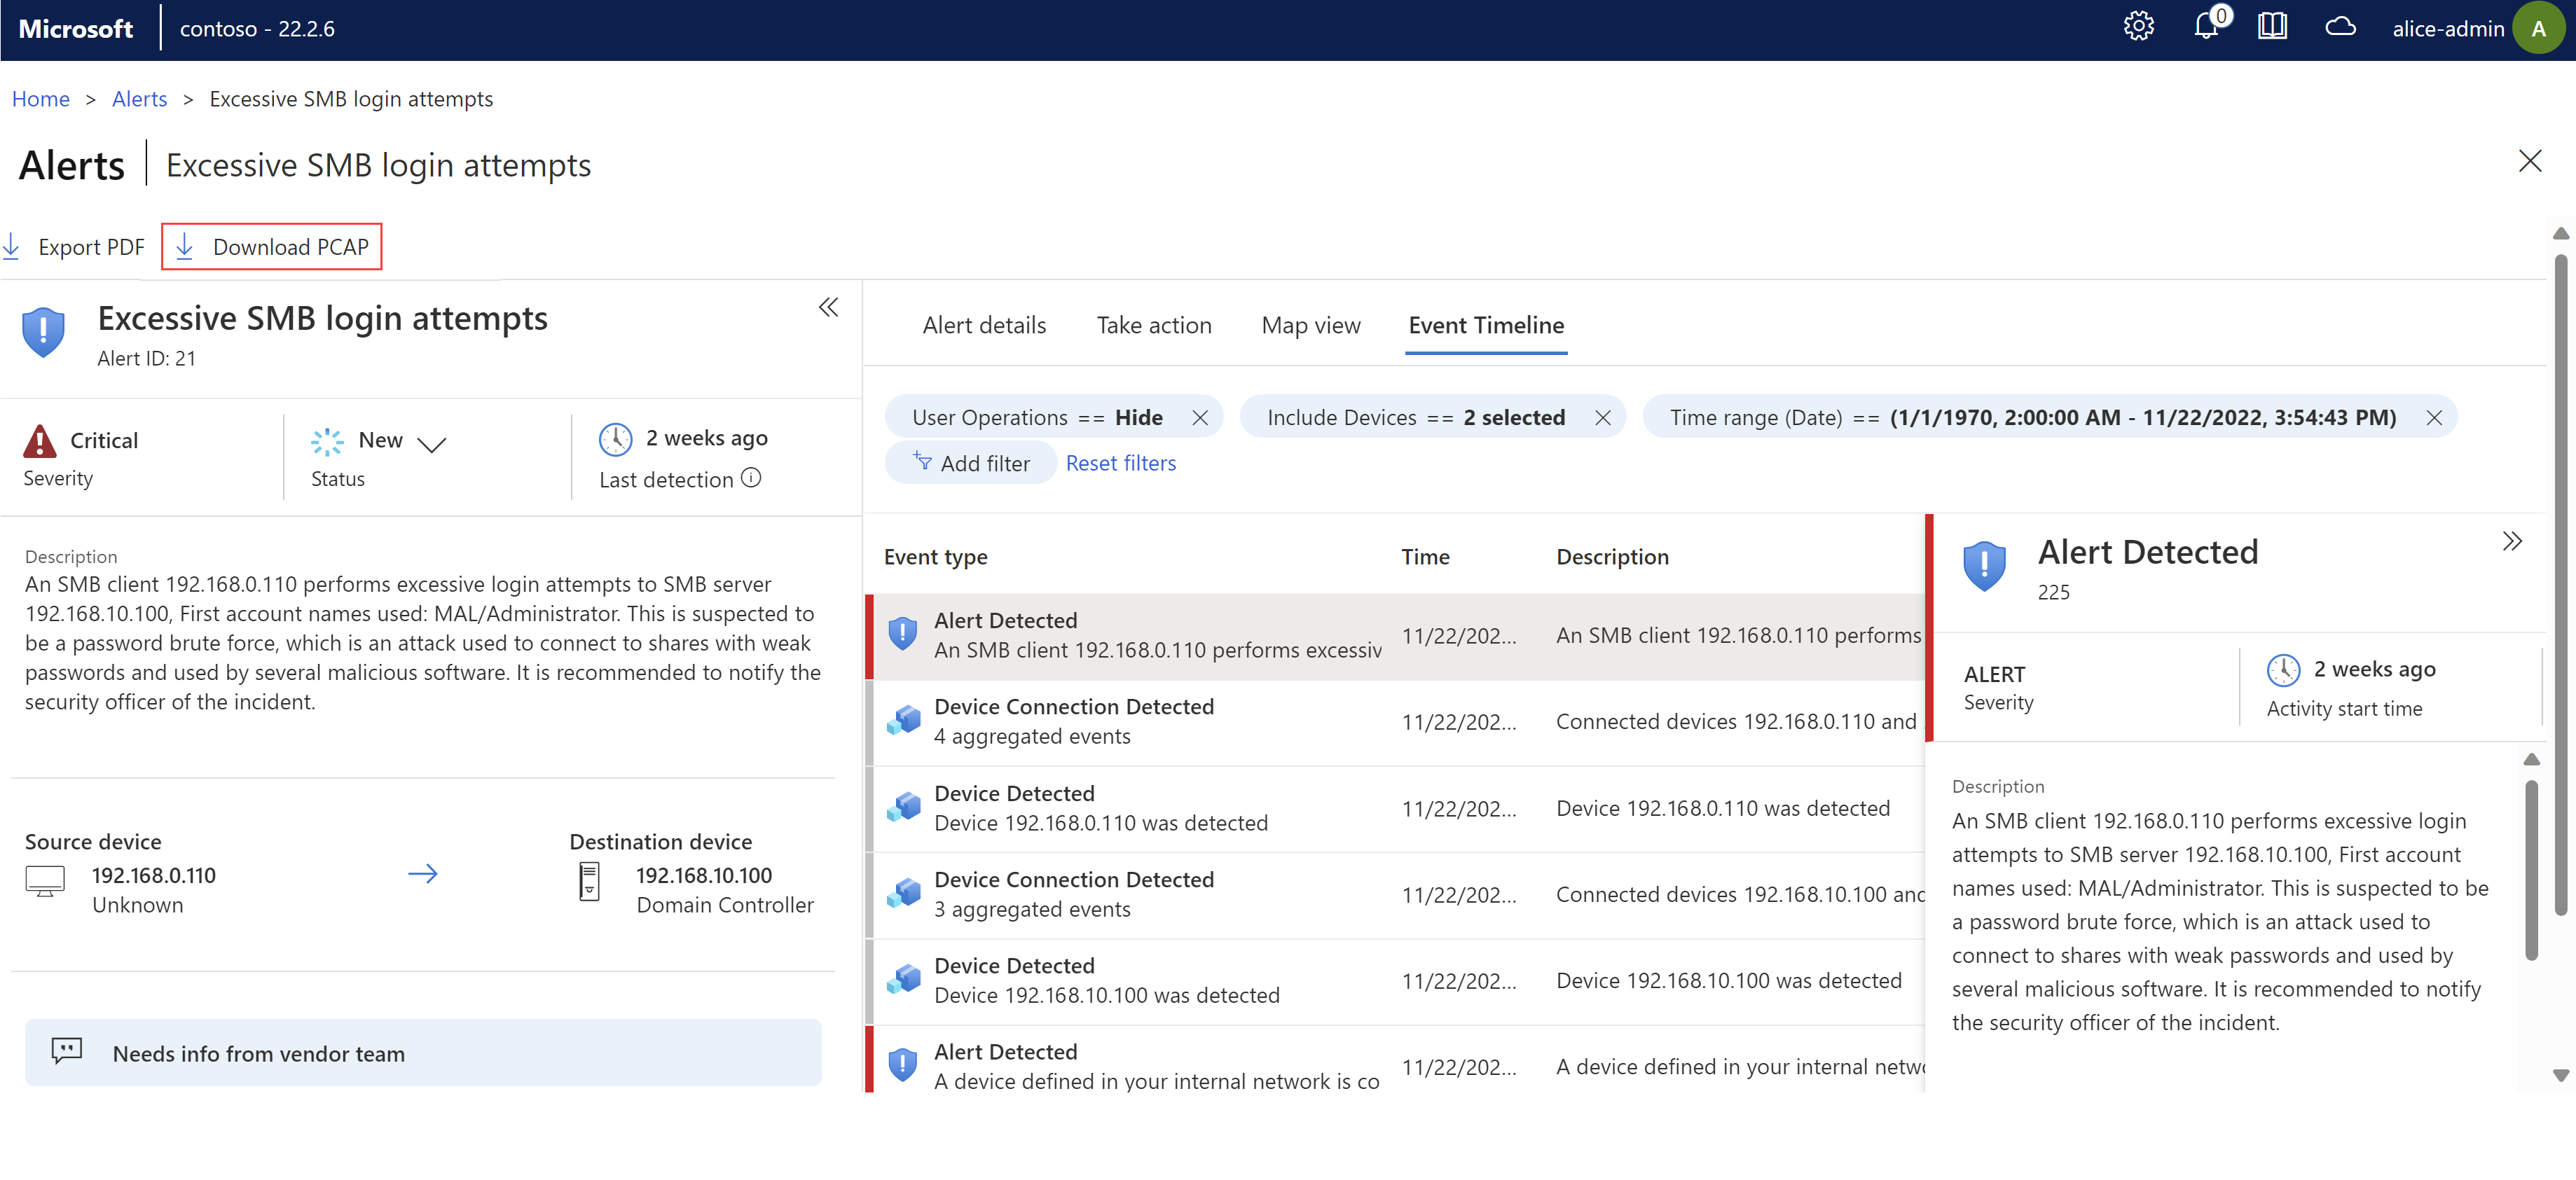Click the Add filter button
The width and height of the screenshot is (2576, 1180).
click(970, 463)
